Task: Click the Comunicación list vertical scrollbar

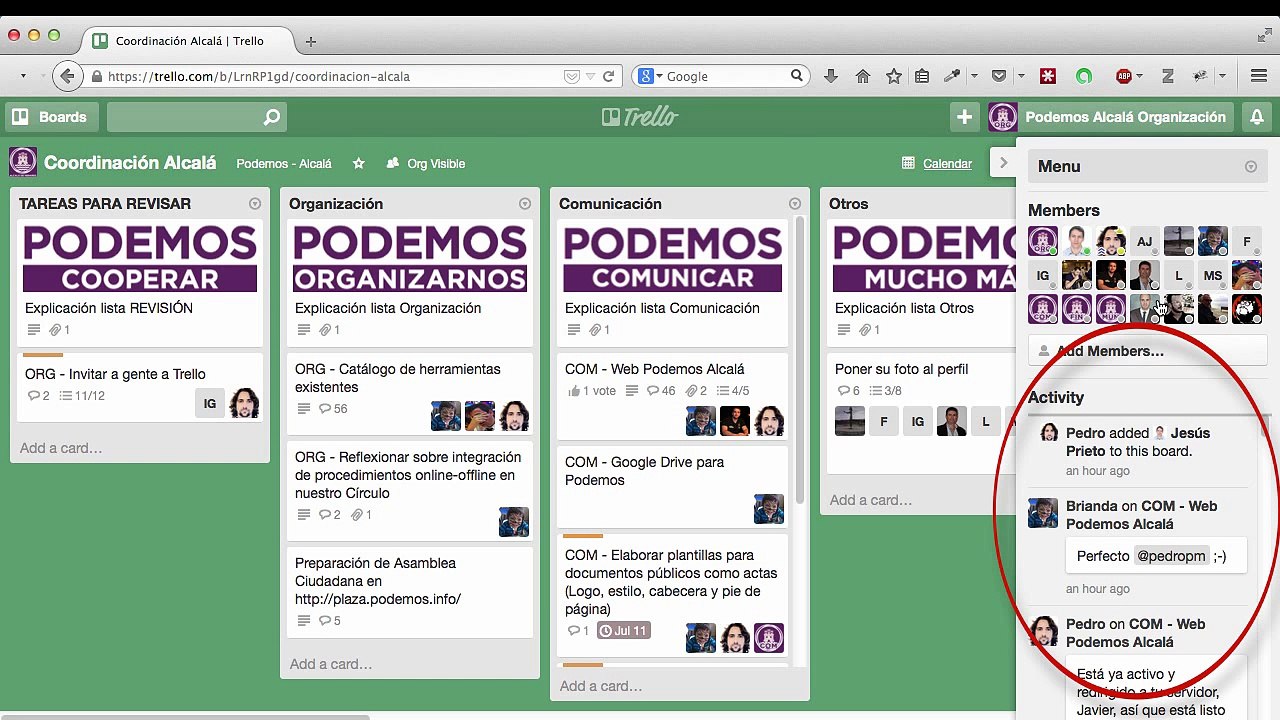Action: click(799, 360)
